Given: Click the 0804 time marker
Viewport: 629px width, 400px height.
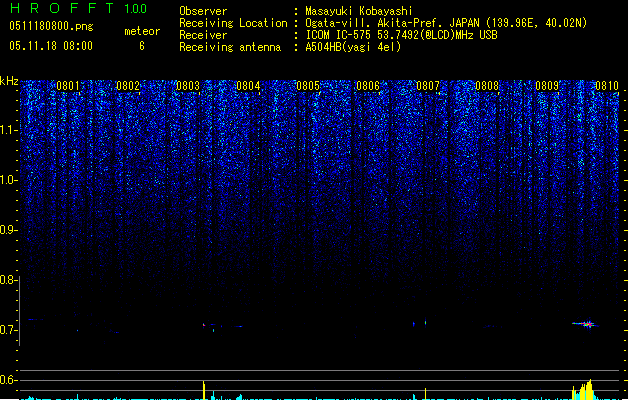Looking at the screenshot, I should 248,86.
